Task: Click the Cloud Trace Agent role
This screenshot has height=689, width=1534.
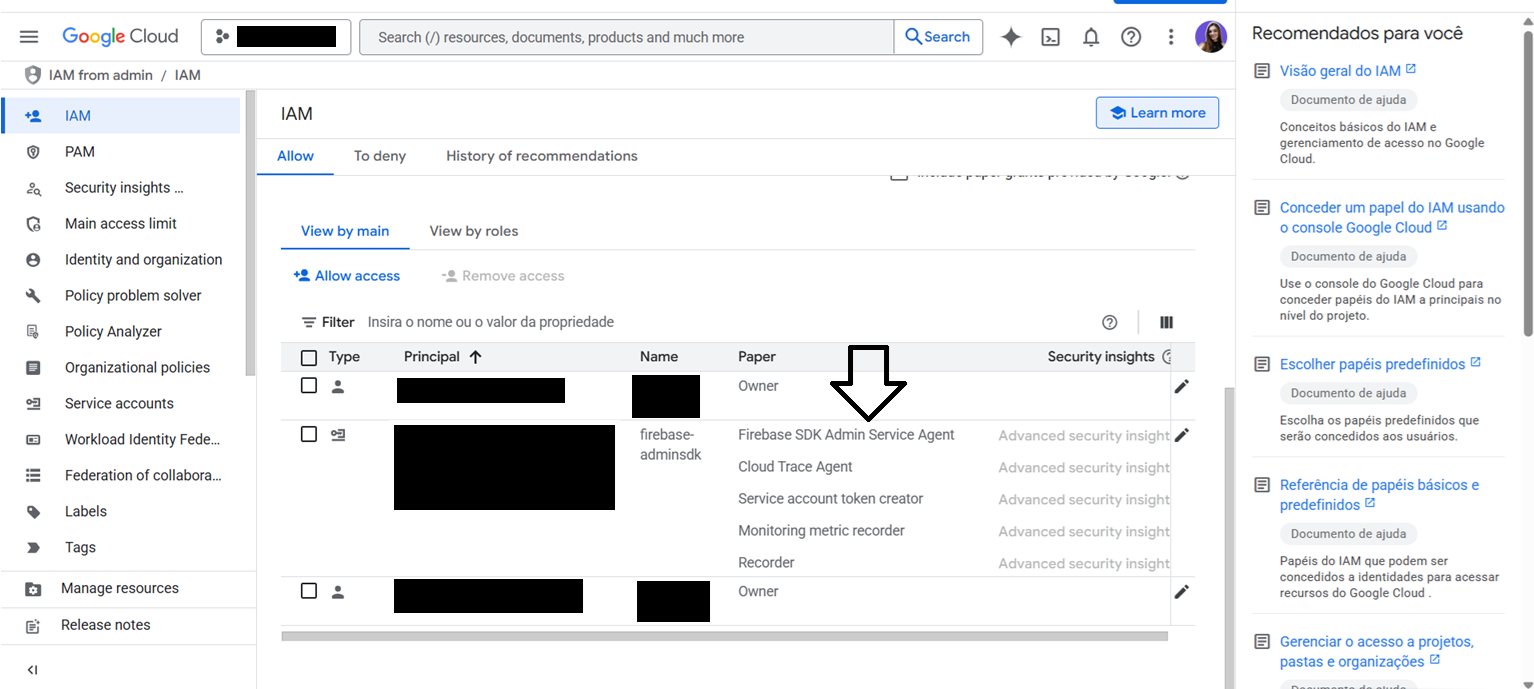Action: click(x=795, y=467)
